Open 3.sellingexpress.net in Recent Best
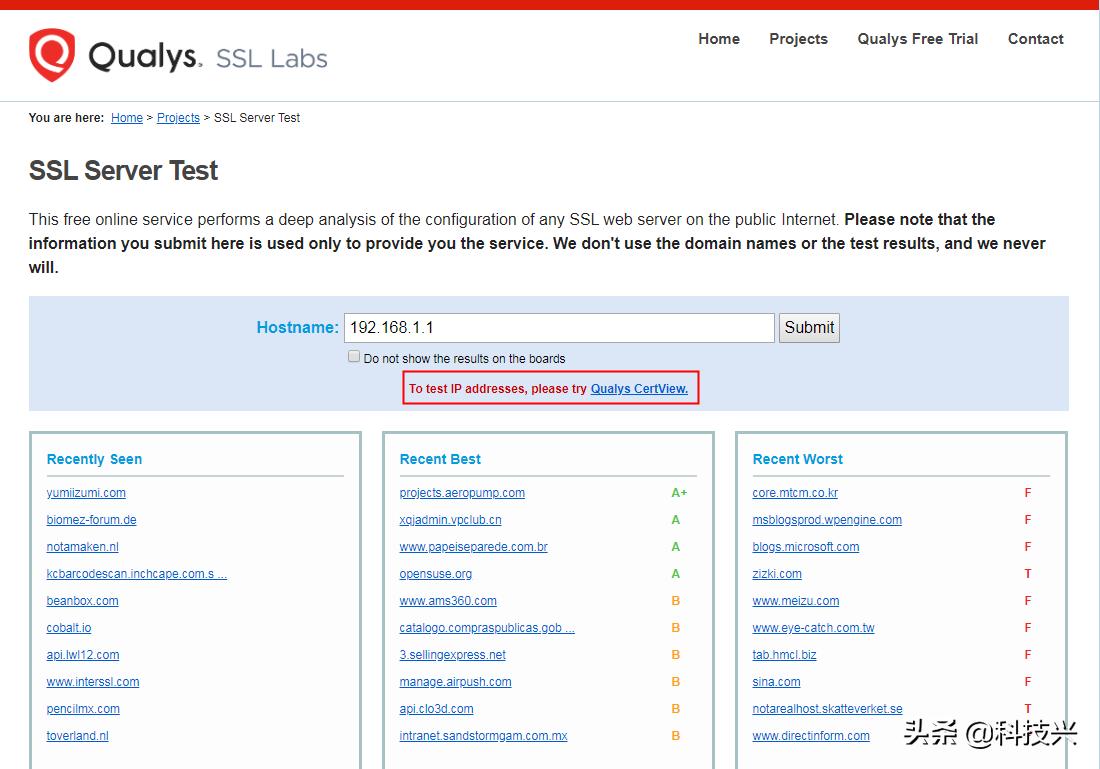Image resolution: width=1100 pixels, height=769 pixels. point(452,655)
